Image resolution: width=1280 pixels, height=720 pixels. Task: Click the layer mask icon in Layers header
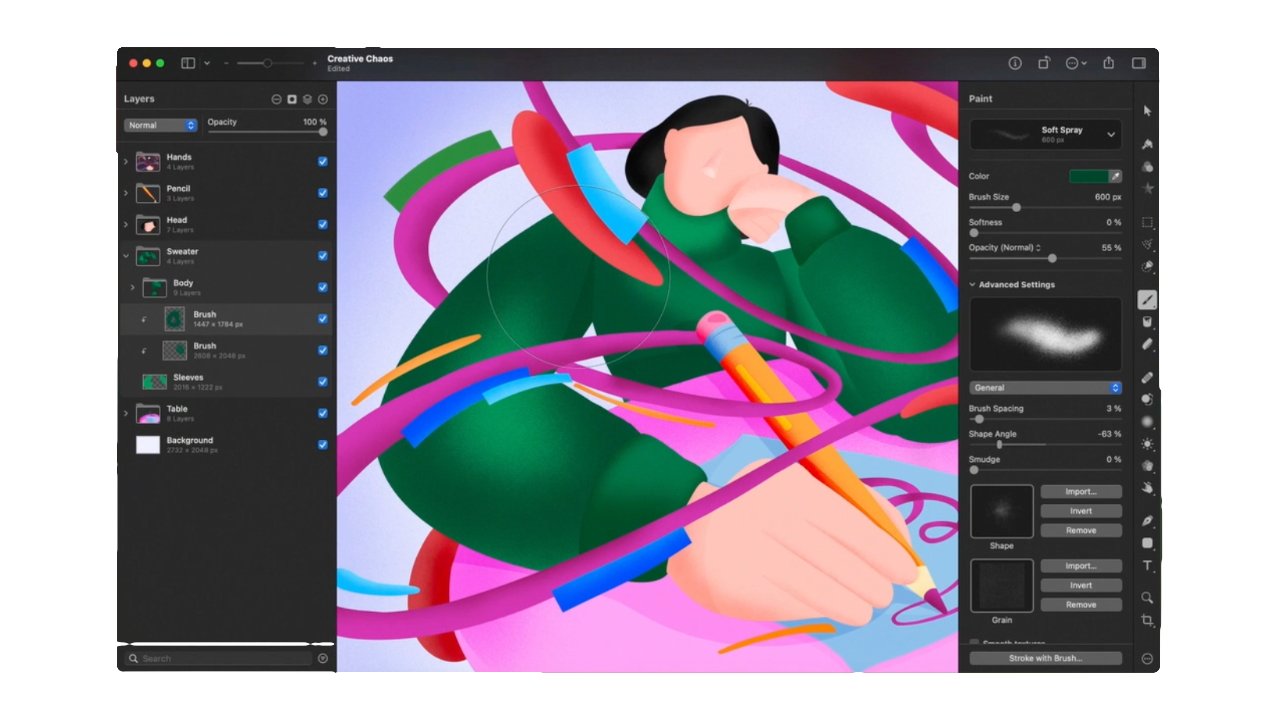[292, 99]
